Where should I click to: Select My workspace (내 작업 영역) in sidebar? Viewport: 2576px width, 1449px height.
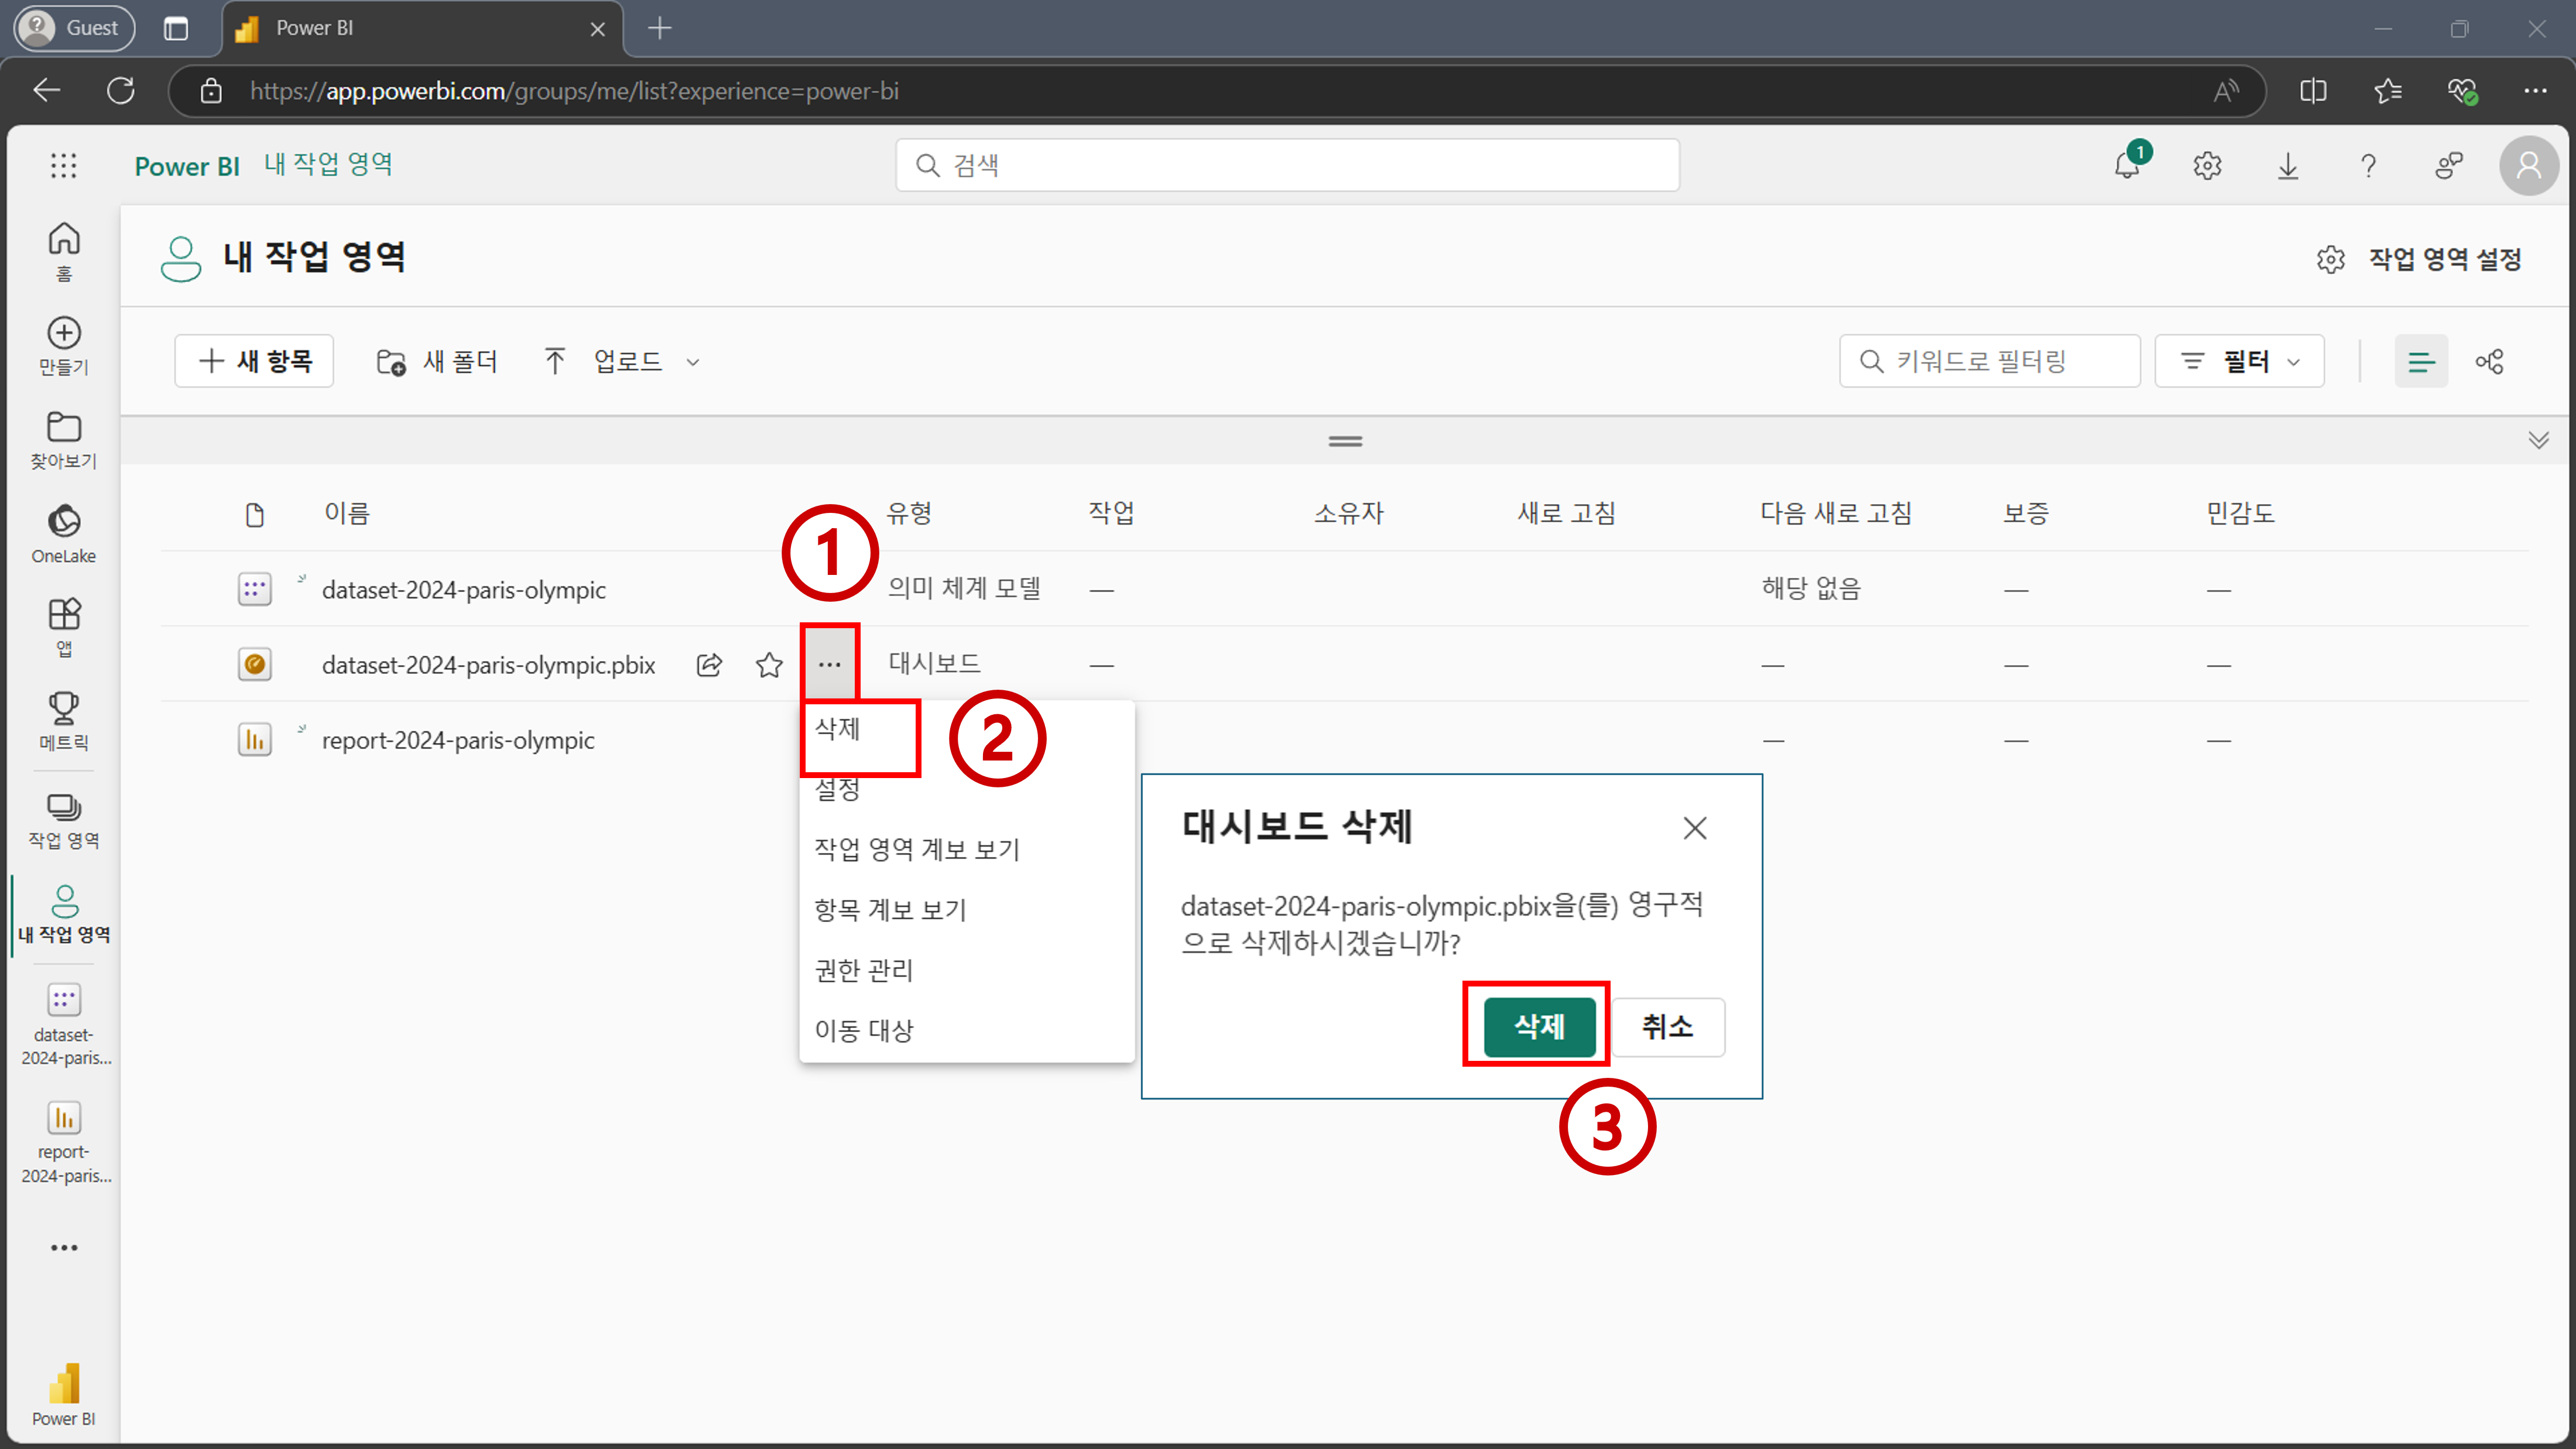tap(64, 914)
